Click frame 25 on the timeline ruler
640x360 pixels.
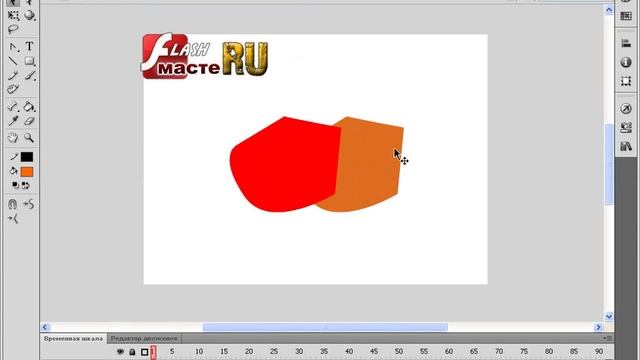(x=274, y=351)
